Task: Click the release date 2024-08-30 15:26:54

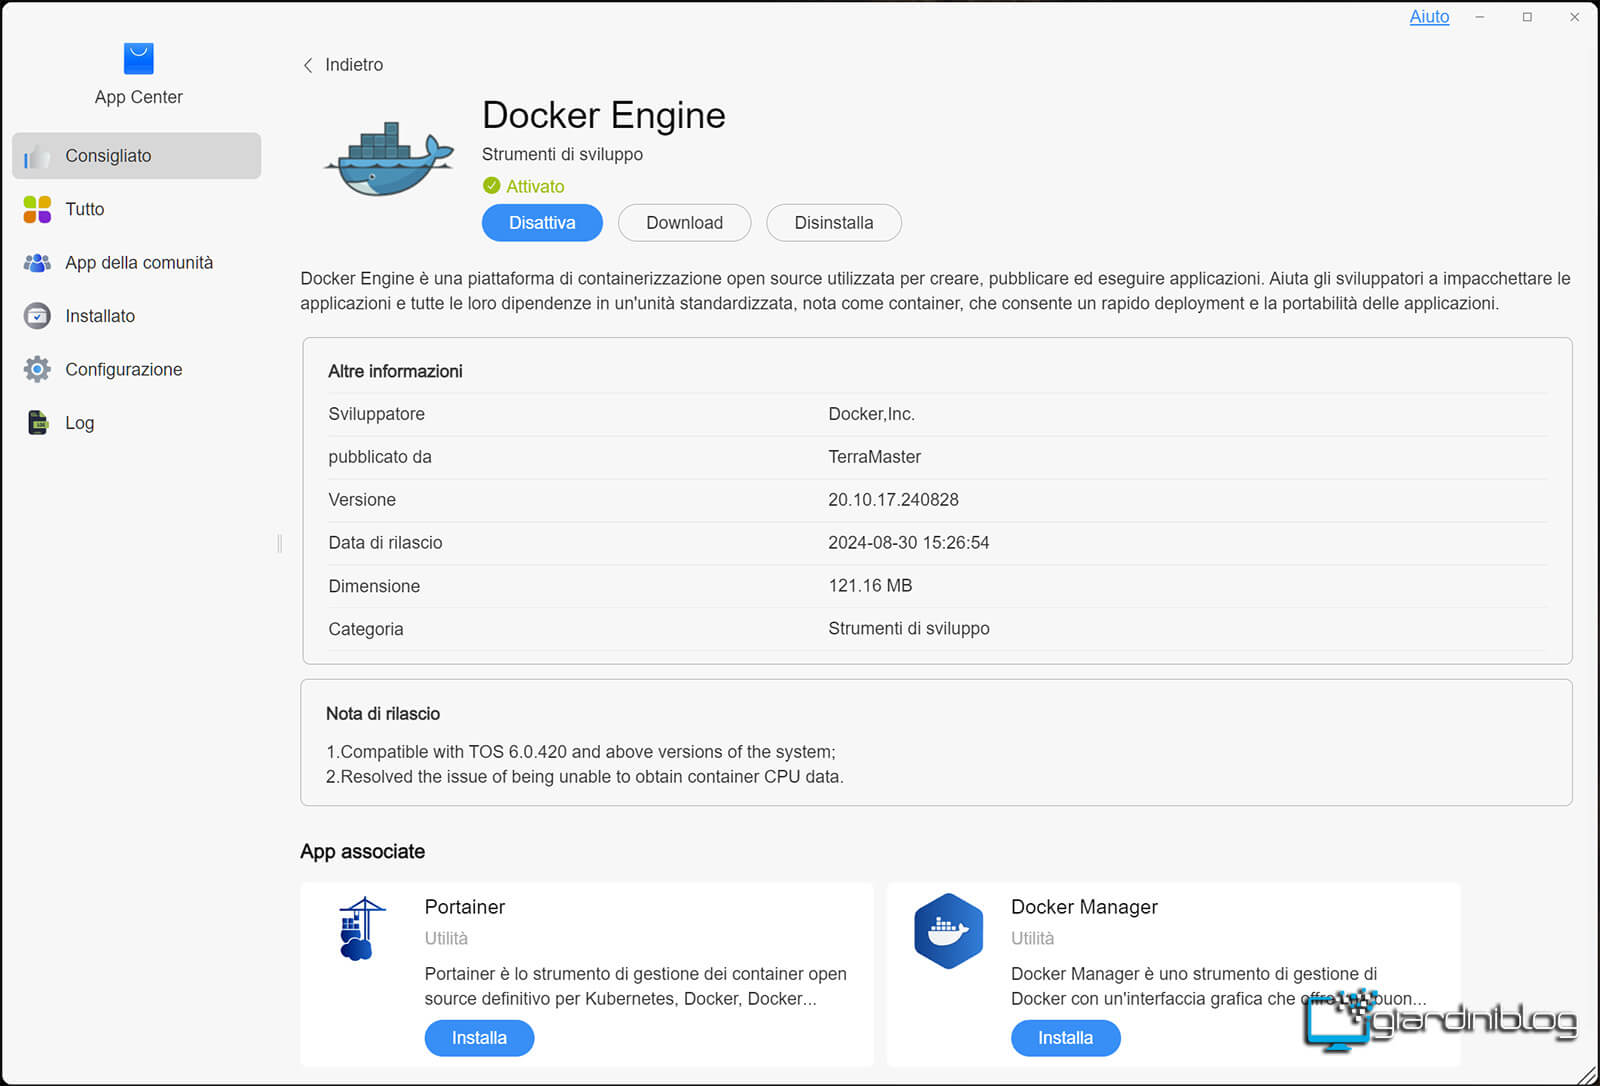Action: (x=908, y=543)
